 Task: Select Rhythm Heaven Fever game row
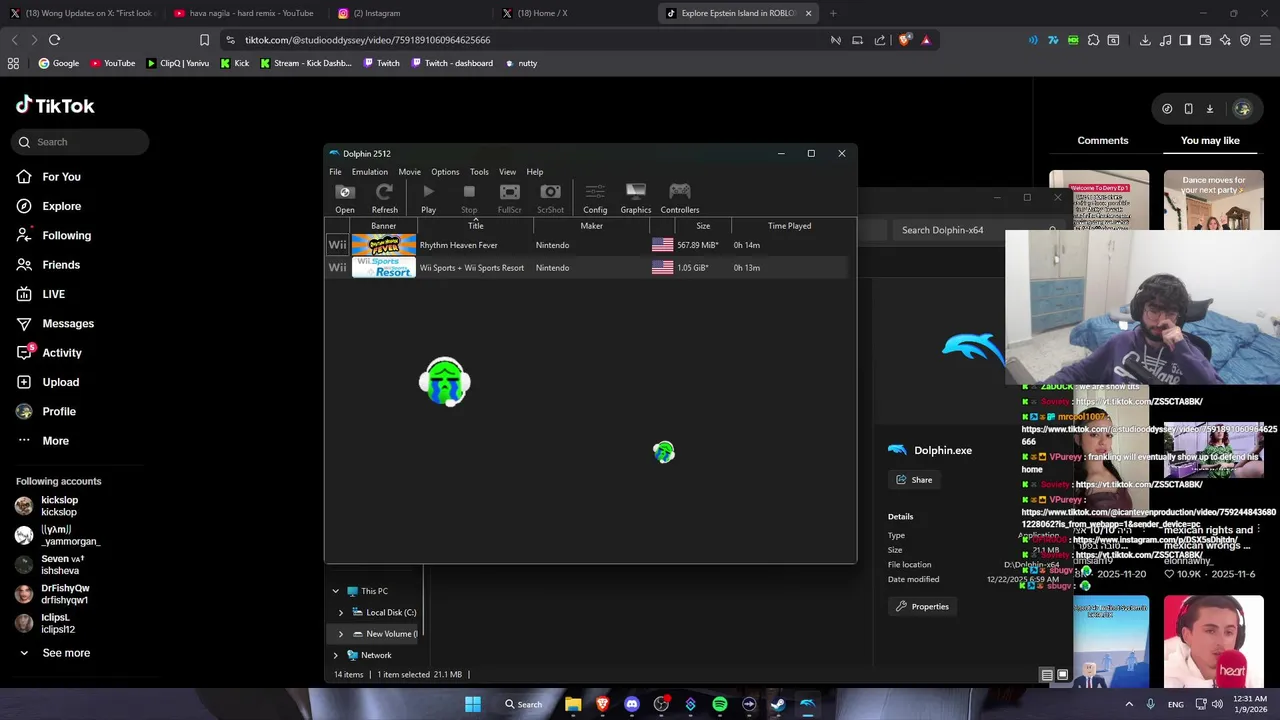[x=588, y=245]
